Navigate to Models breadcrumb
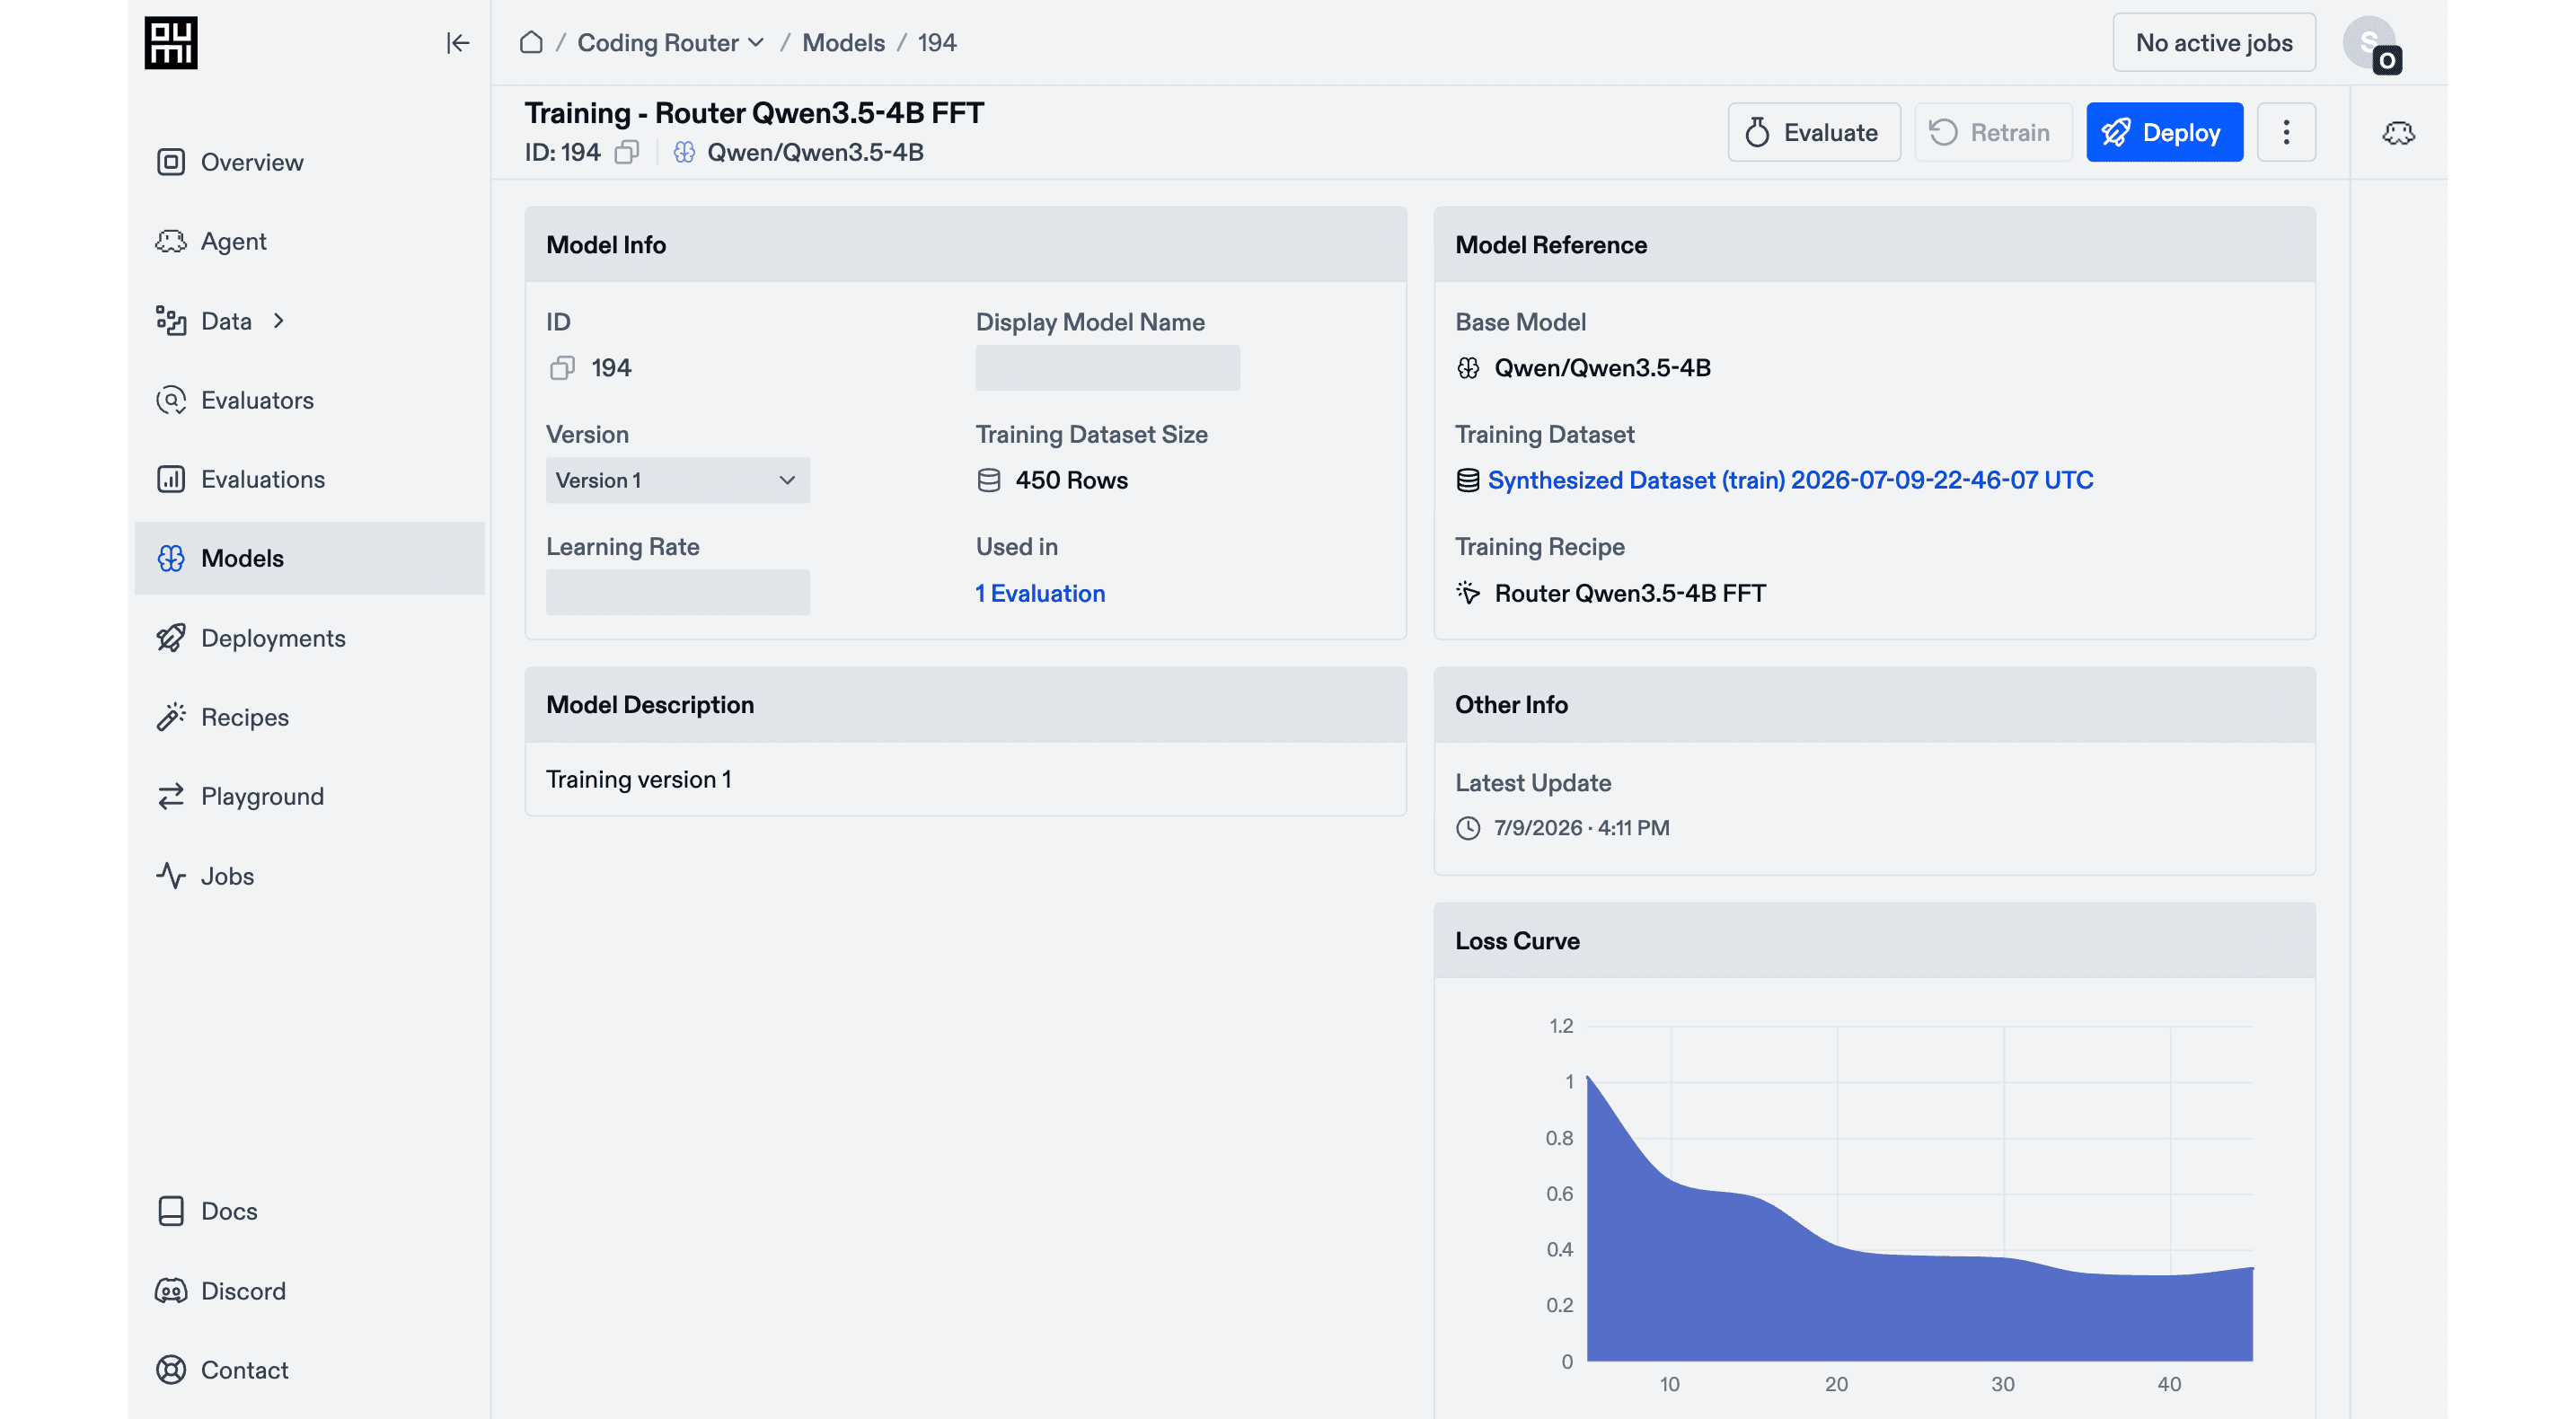The height and width of the screenshot is (1419, 2576). click(x=843, y=43)
